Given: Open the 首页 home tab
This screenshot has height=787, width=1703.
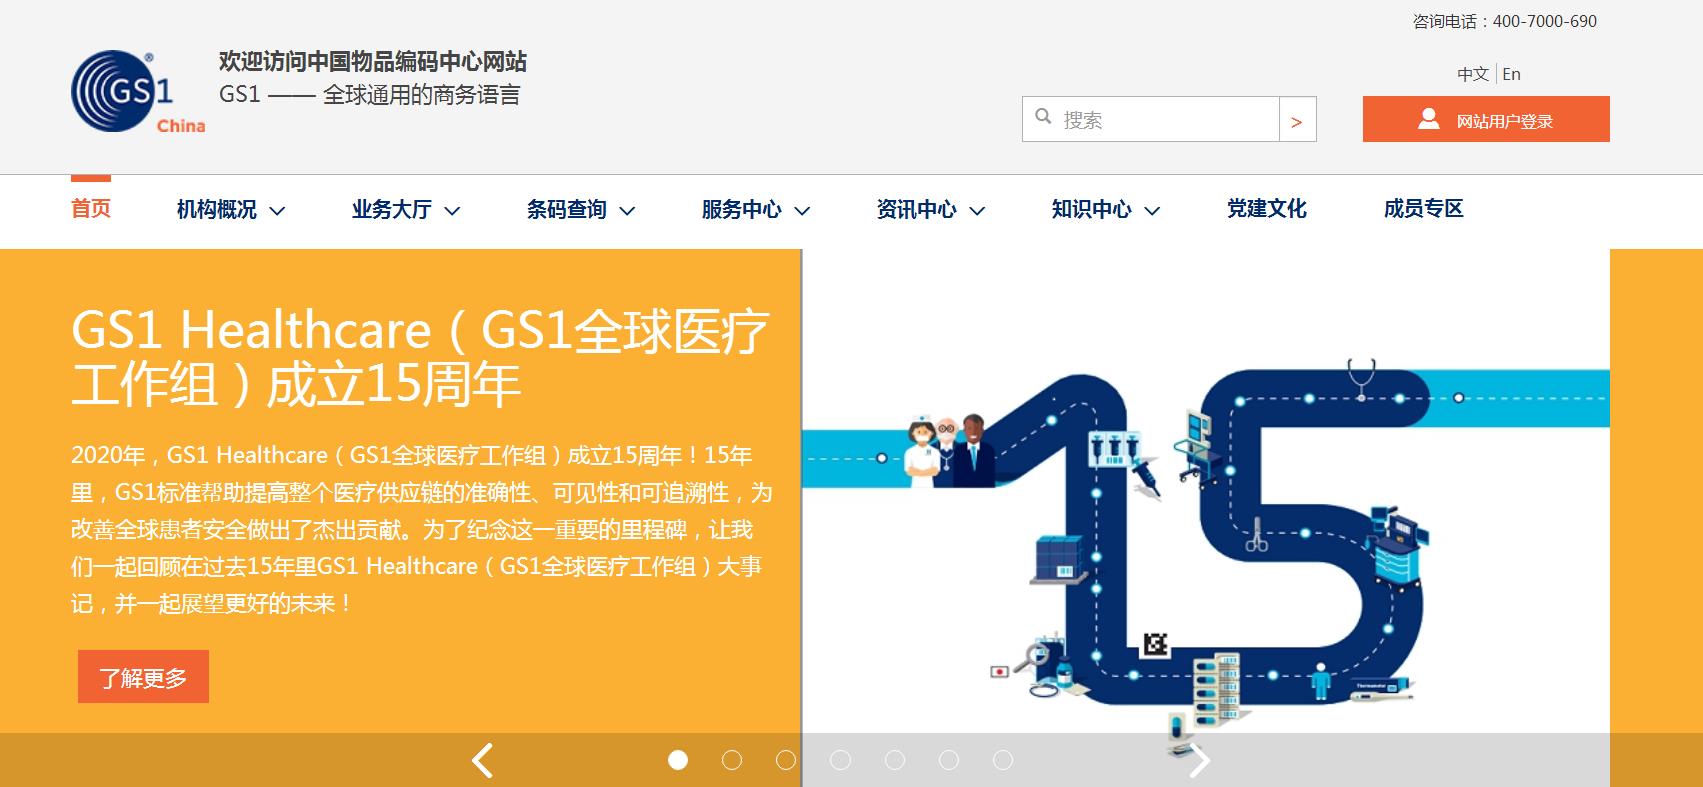Looking at the screenshot, I should pyautogui.click(x=91, y=208).
